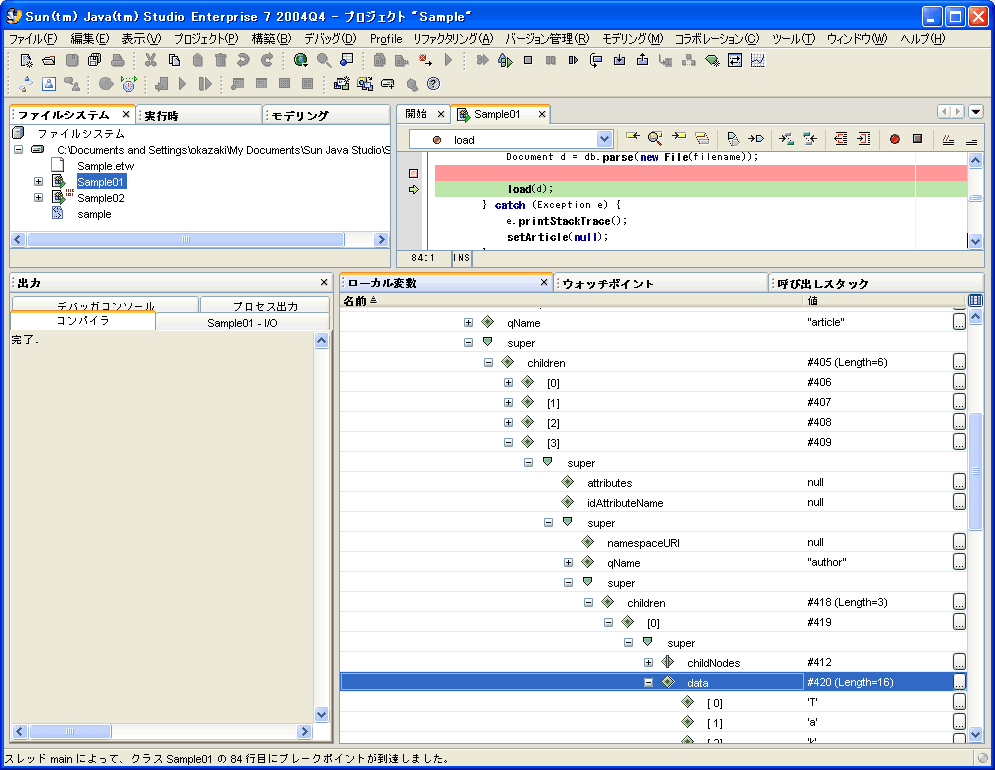Expand the childNodes #412 variable
The image size is (995, 770).
(x=648, y=662)
